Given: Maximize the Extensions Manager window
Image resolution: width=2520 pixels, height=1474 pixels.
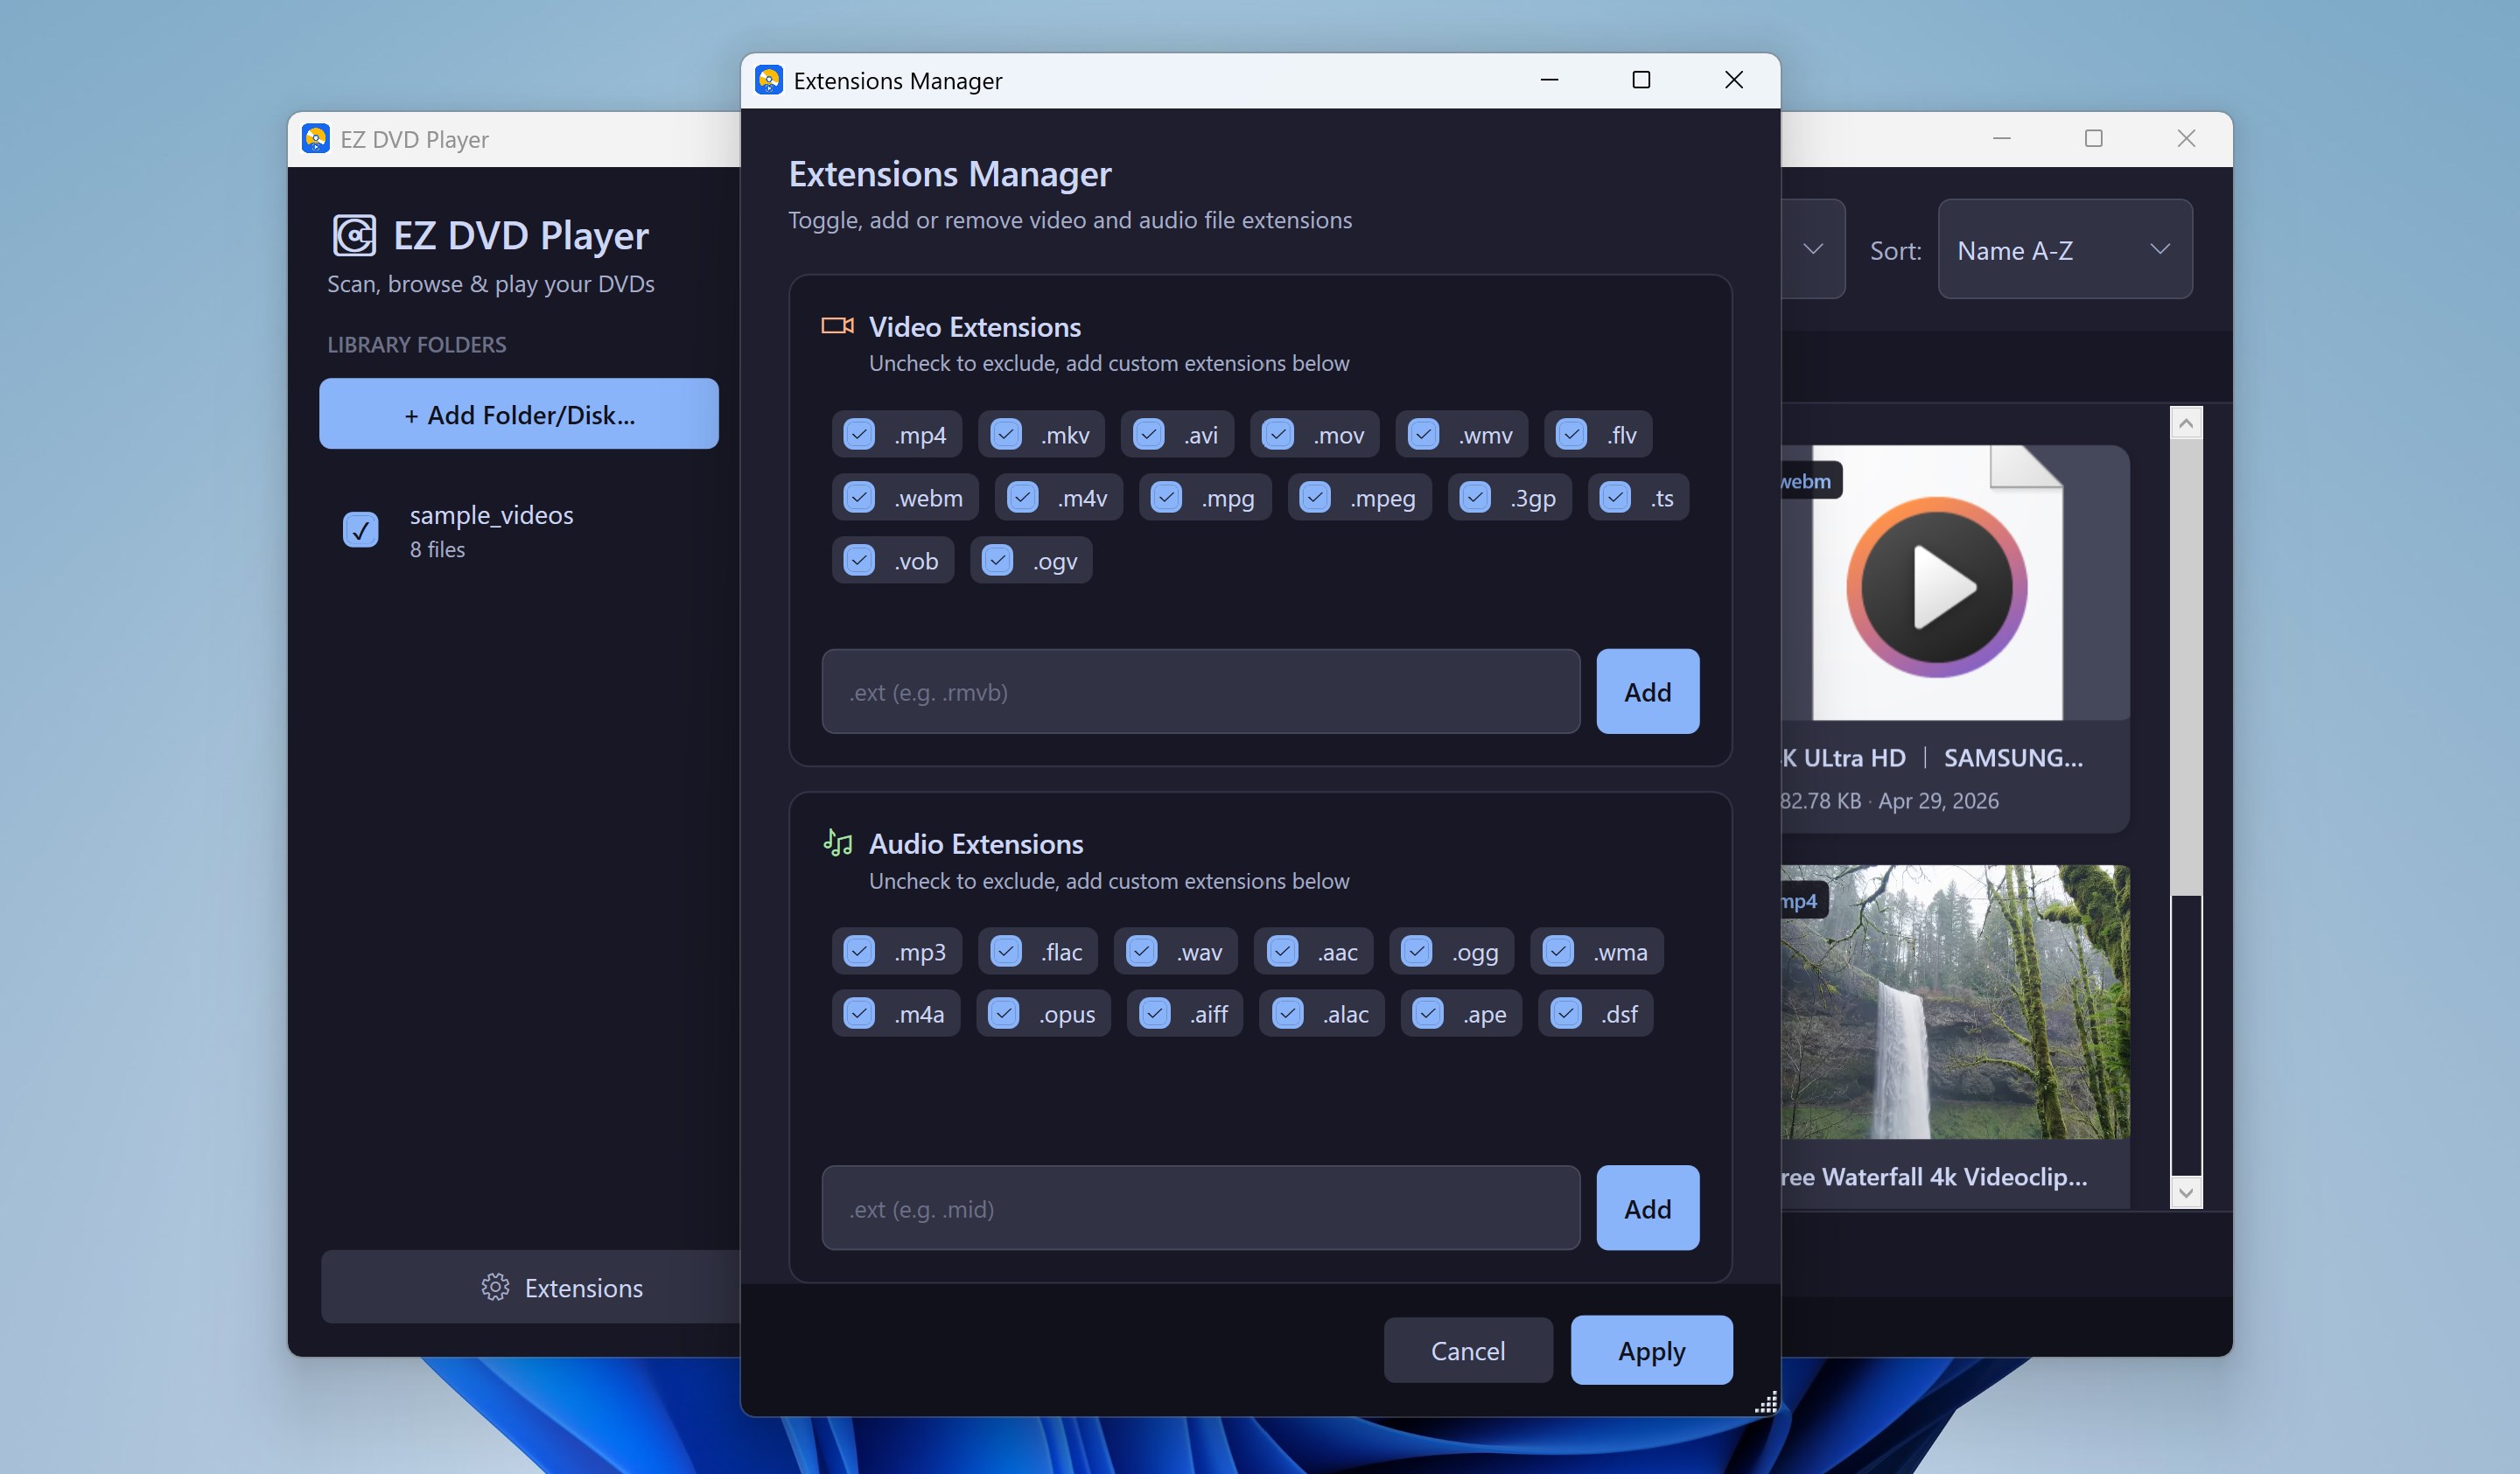Looking at the screenshot, I should 1641,80.
